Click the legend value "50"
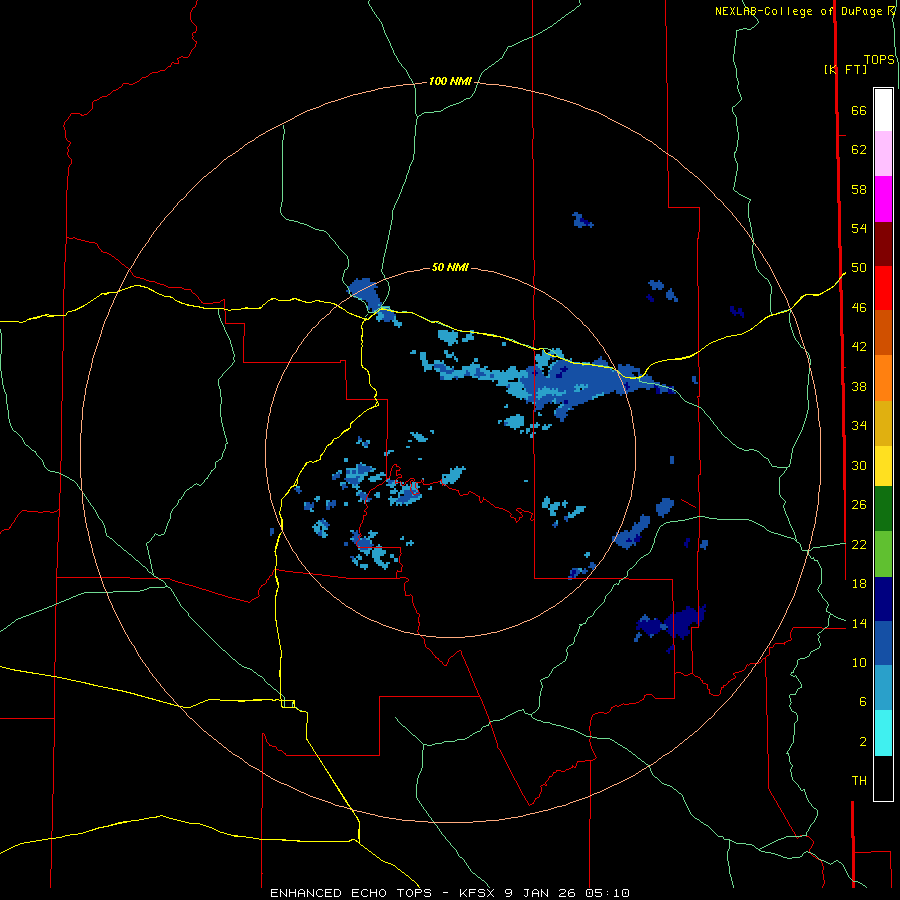This screenshot has height=900, width=900. (859, 268)
